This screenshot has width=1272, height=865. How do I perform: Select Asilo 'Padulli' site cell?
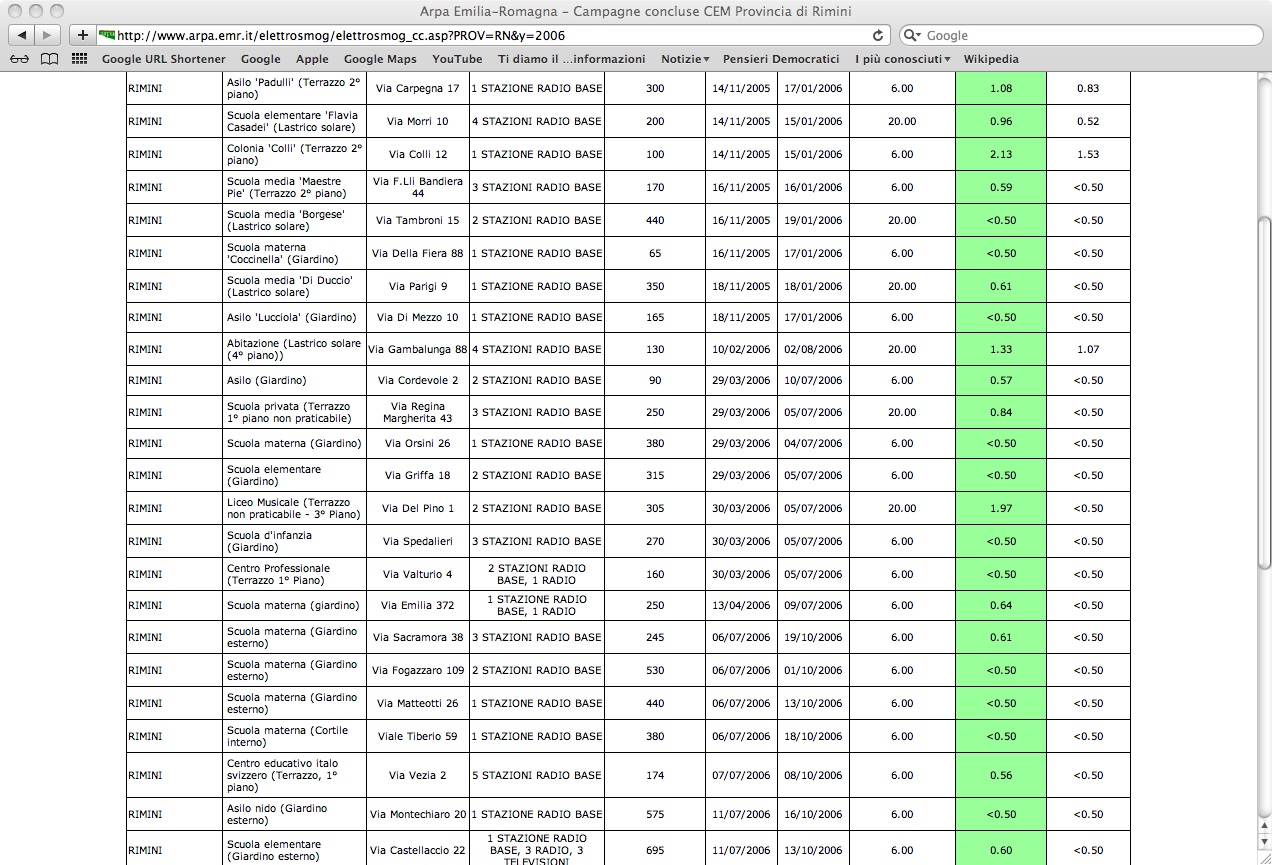click(294, 88)
